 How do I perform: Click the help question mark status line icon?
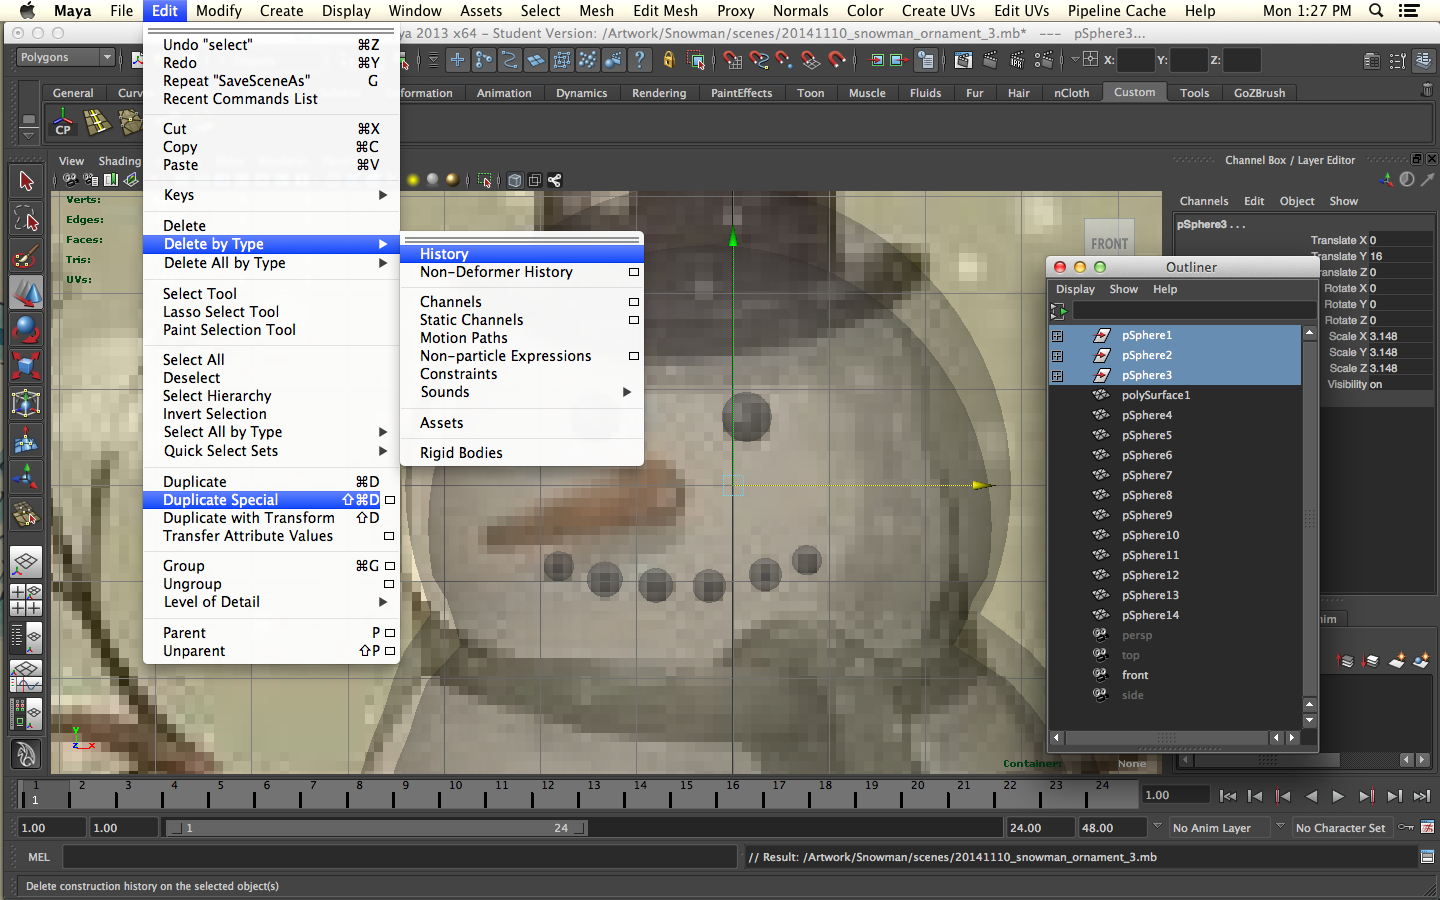[x=640, y=60]
